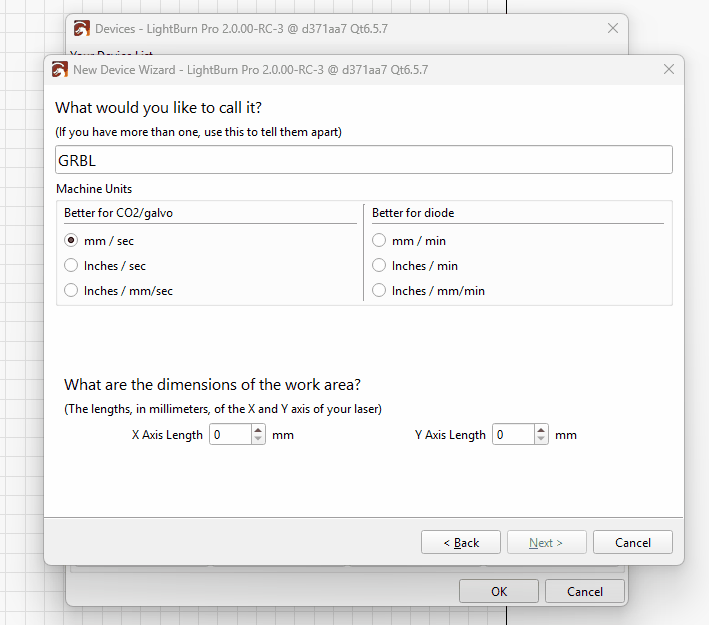
Task: Increase Y Axis Length with up arrow
Action: (x=541, y=430)
